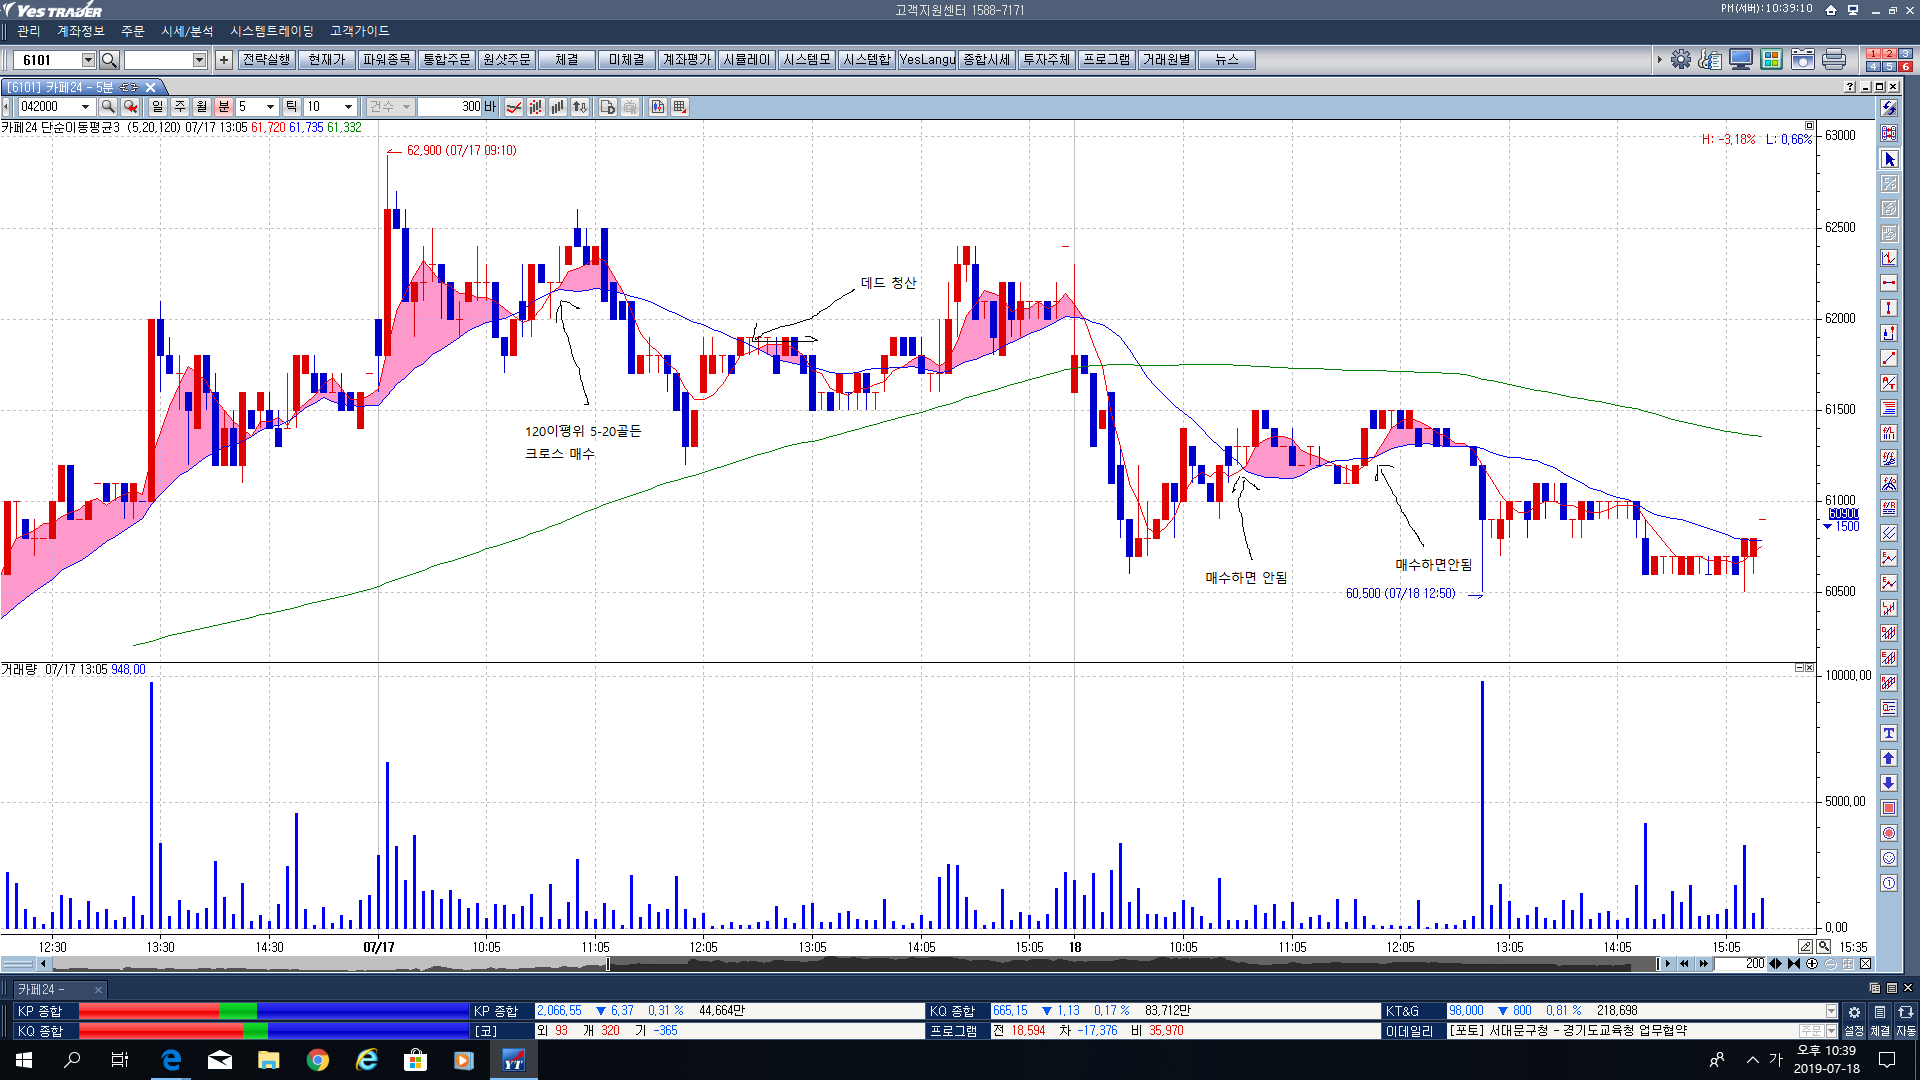Viewport: 1920px width, 1080px height.
Task: Open the colored grid layout icon
Action: 1771,60
